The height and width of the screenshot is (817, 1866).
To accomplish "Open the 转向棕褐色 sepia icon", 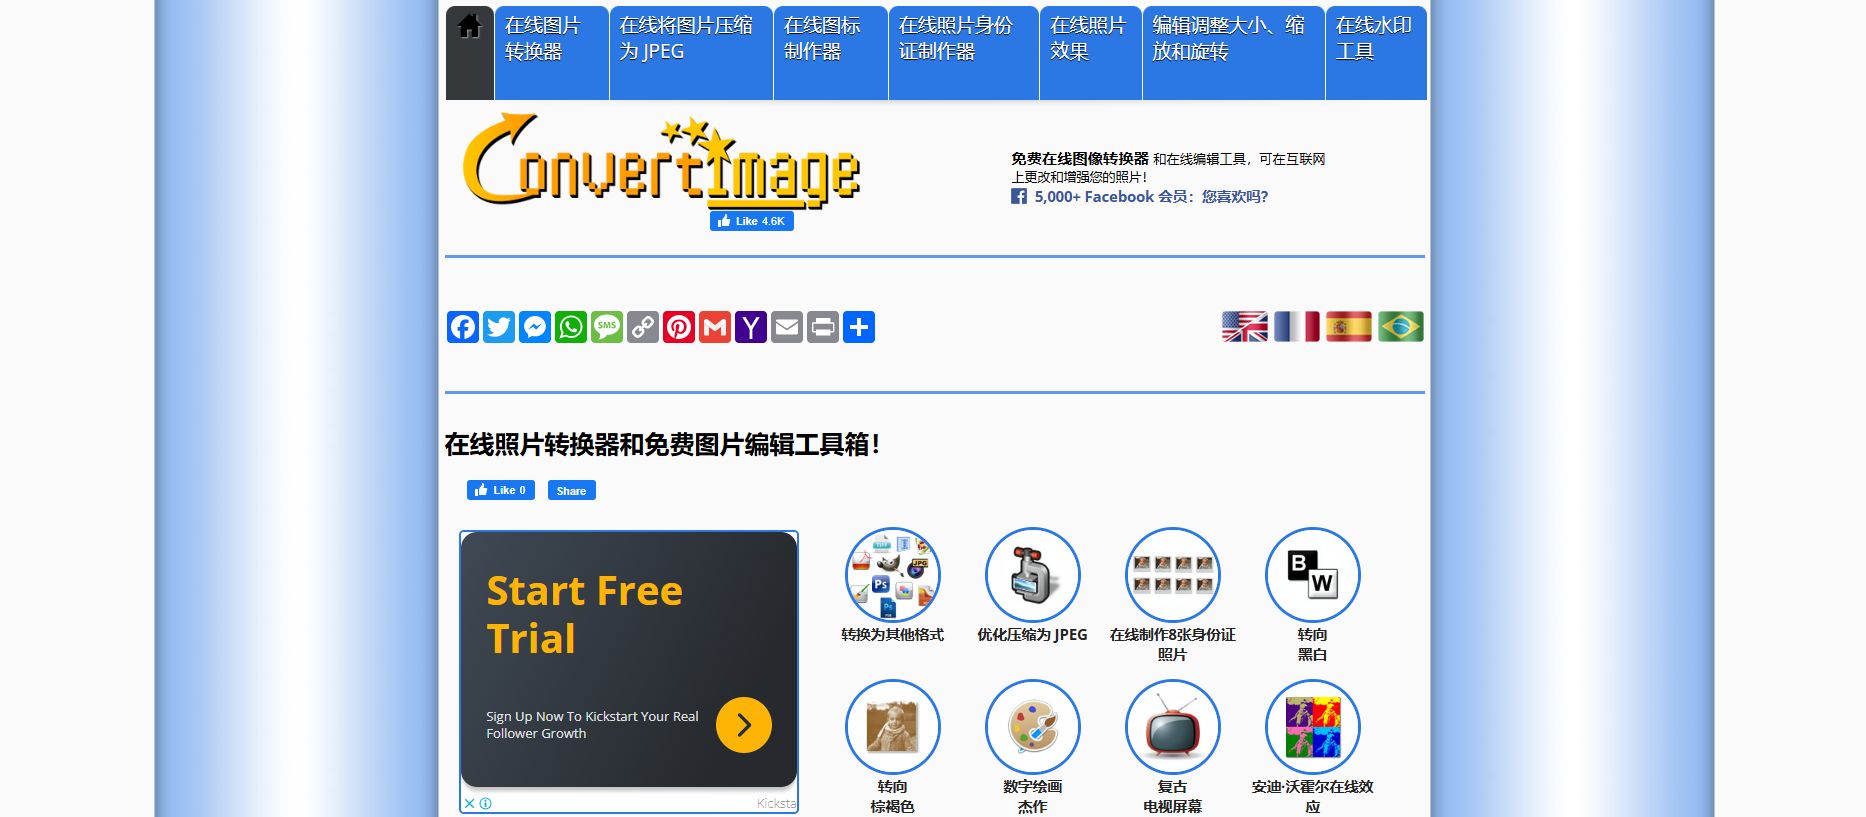I will click(893, 727).
